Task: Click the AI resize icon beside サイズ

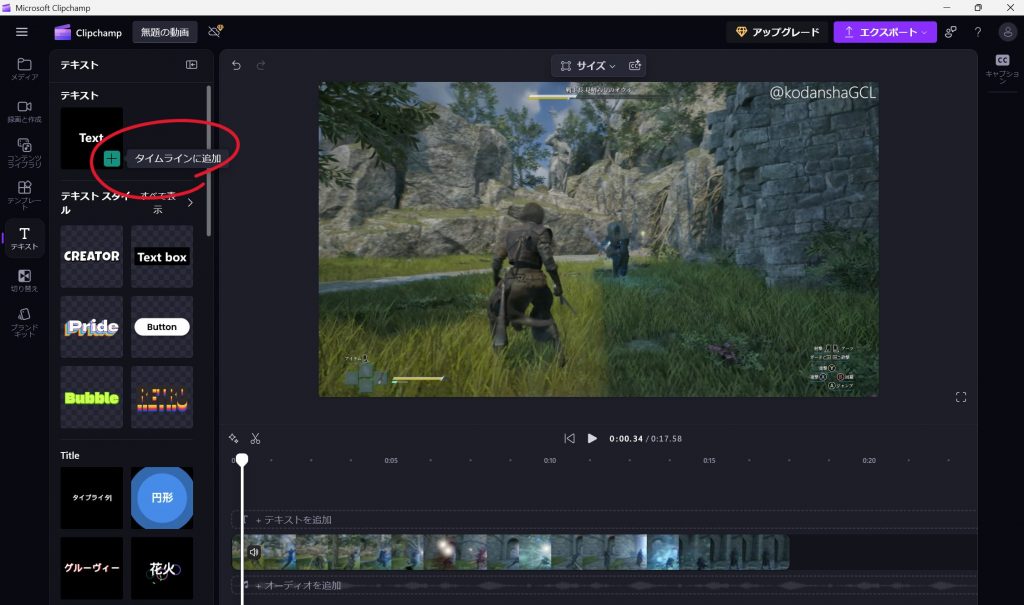Action: (635, 65)
